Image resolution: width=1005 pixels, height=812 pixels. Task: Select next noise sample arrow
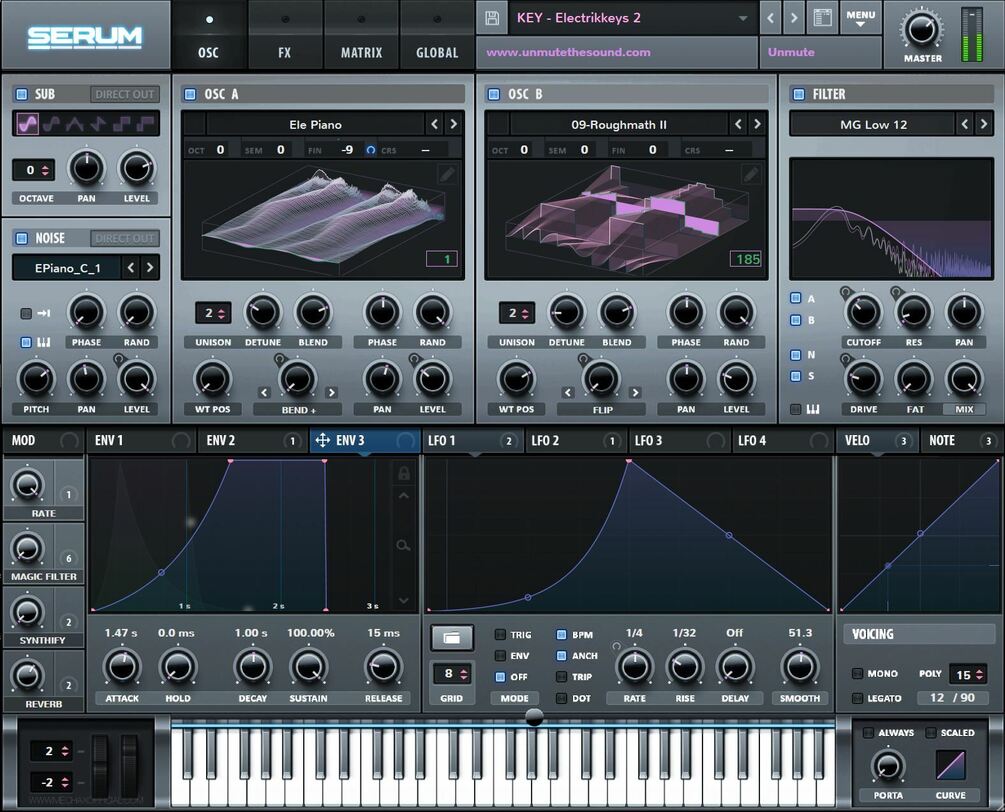150,267
